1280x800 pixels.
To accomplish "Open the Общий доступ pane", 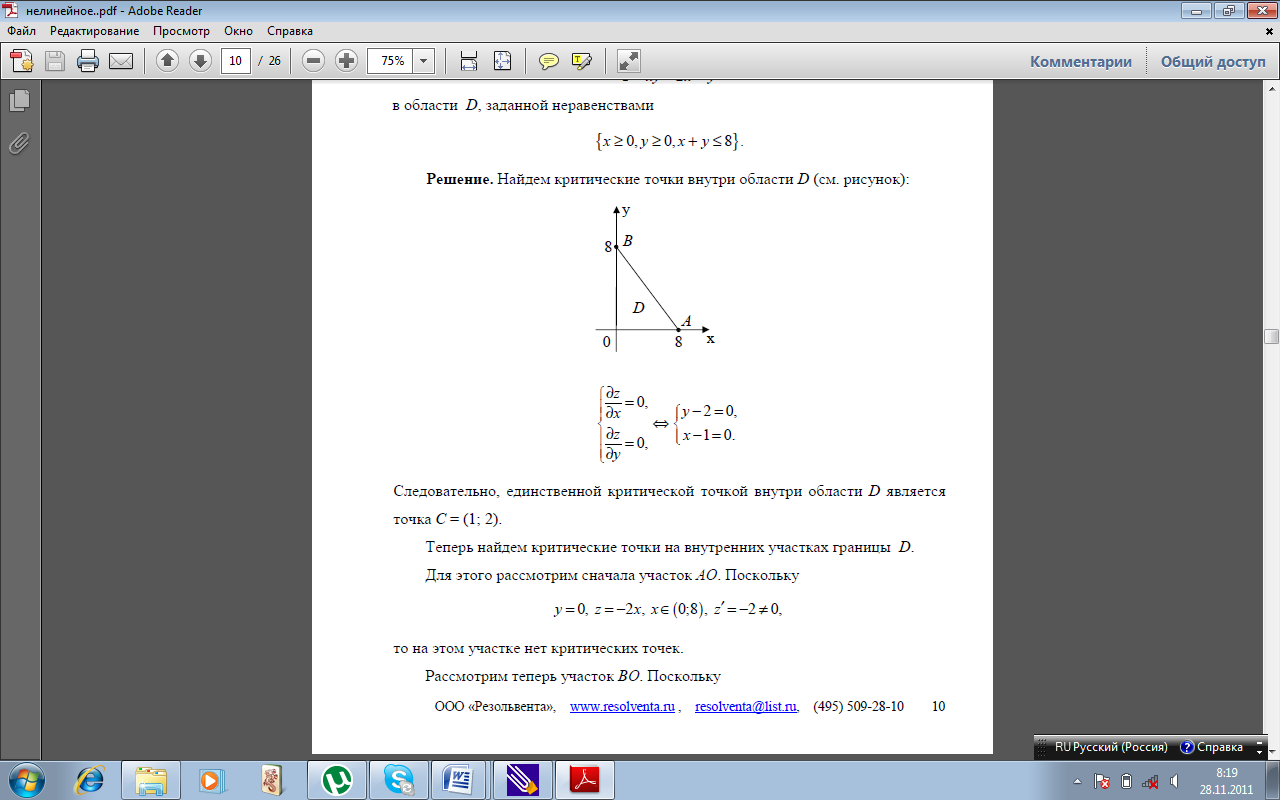I will click(x=1212, y=61).
